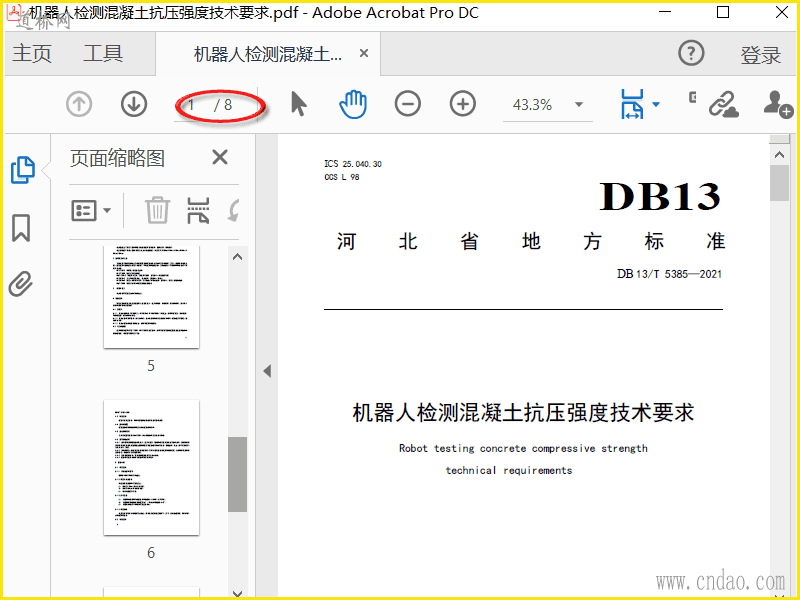The height and width of the screenshot is (600, 800).
Task: Switch to the 主页 tab
Action: 32,53
